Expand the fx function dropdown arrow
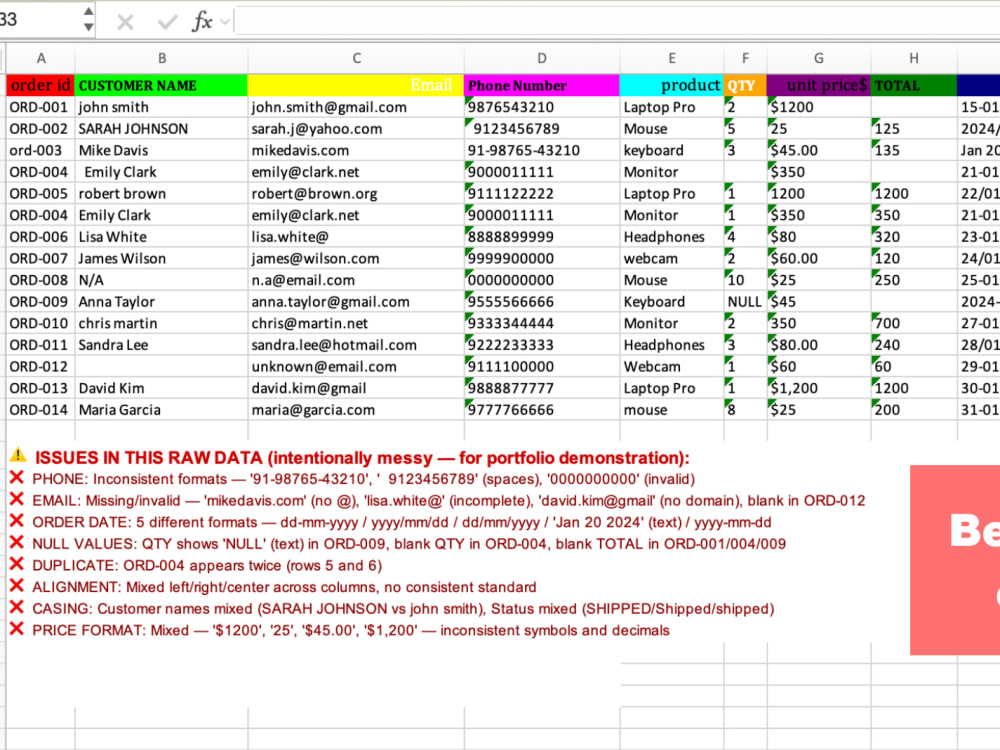The height and width of the screenshot is (750, 1000). (x=224, y=22)
